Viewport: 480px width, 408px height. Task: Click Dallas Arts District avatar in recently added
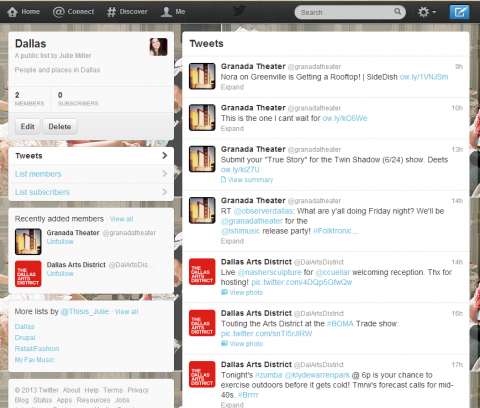point(28,274)
